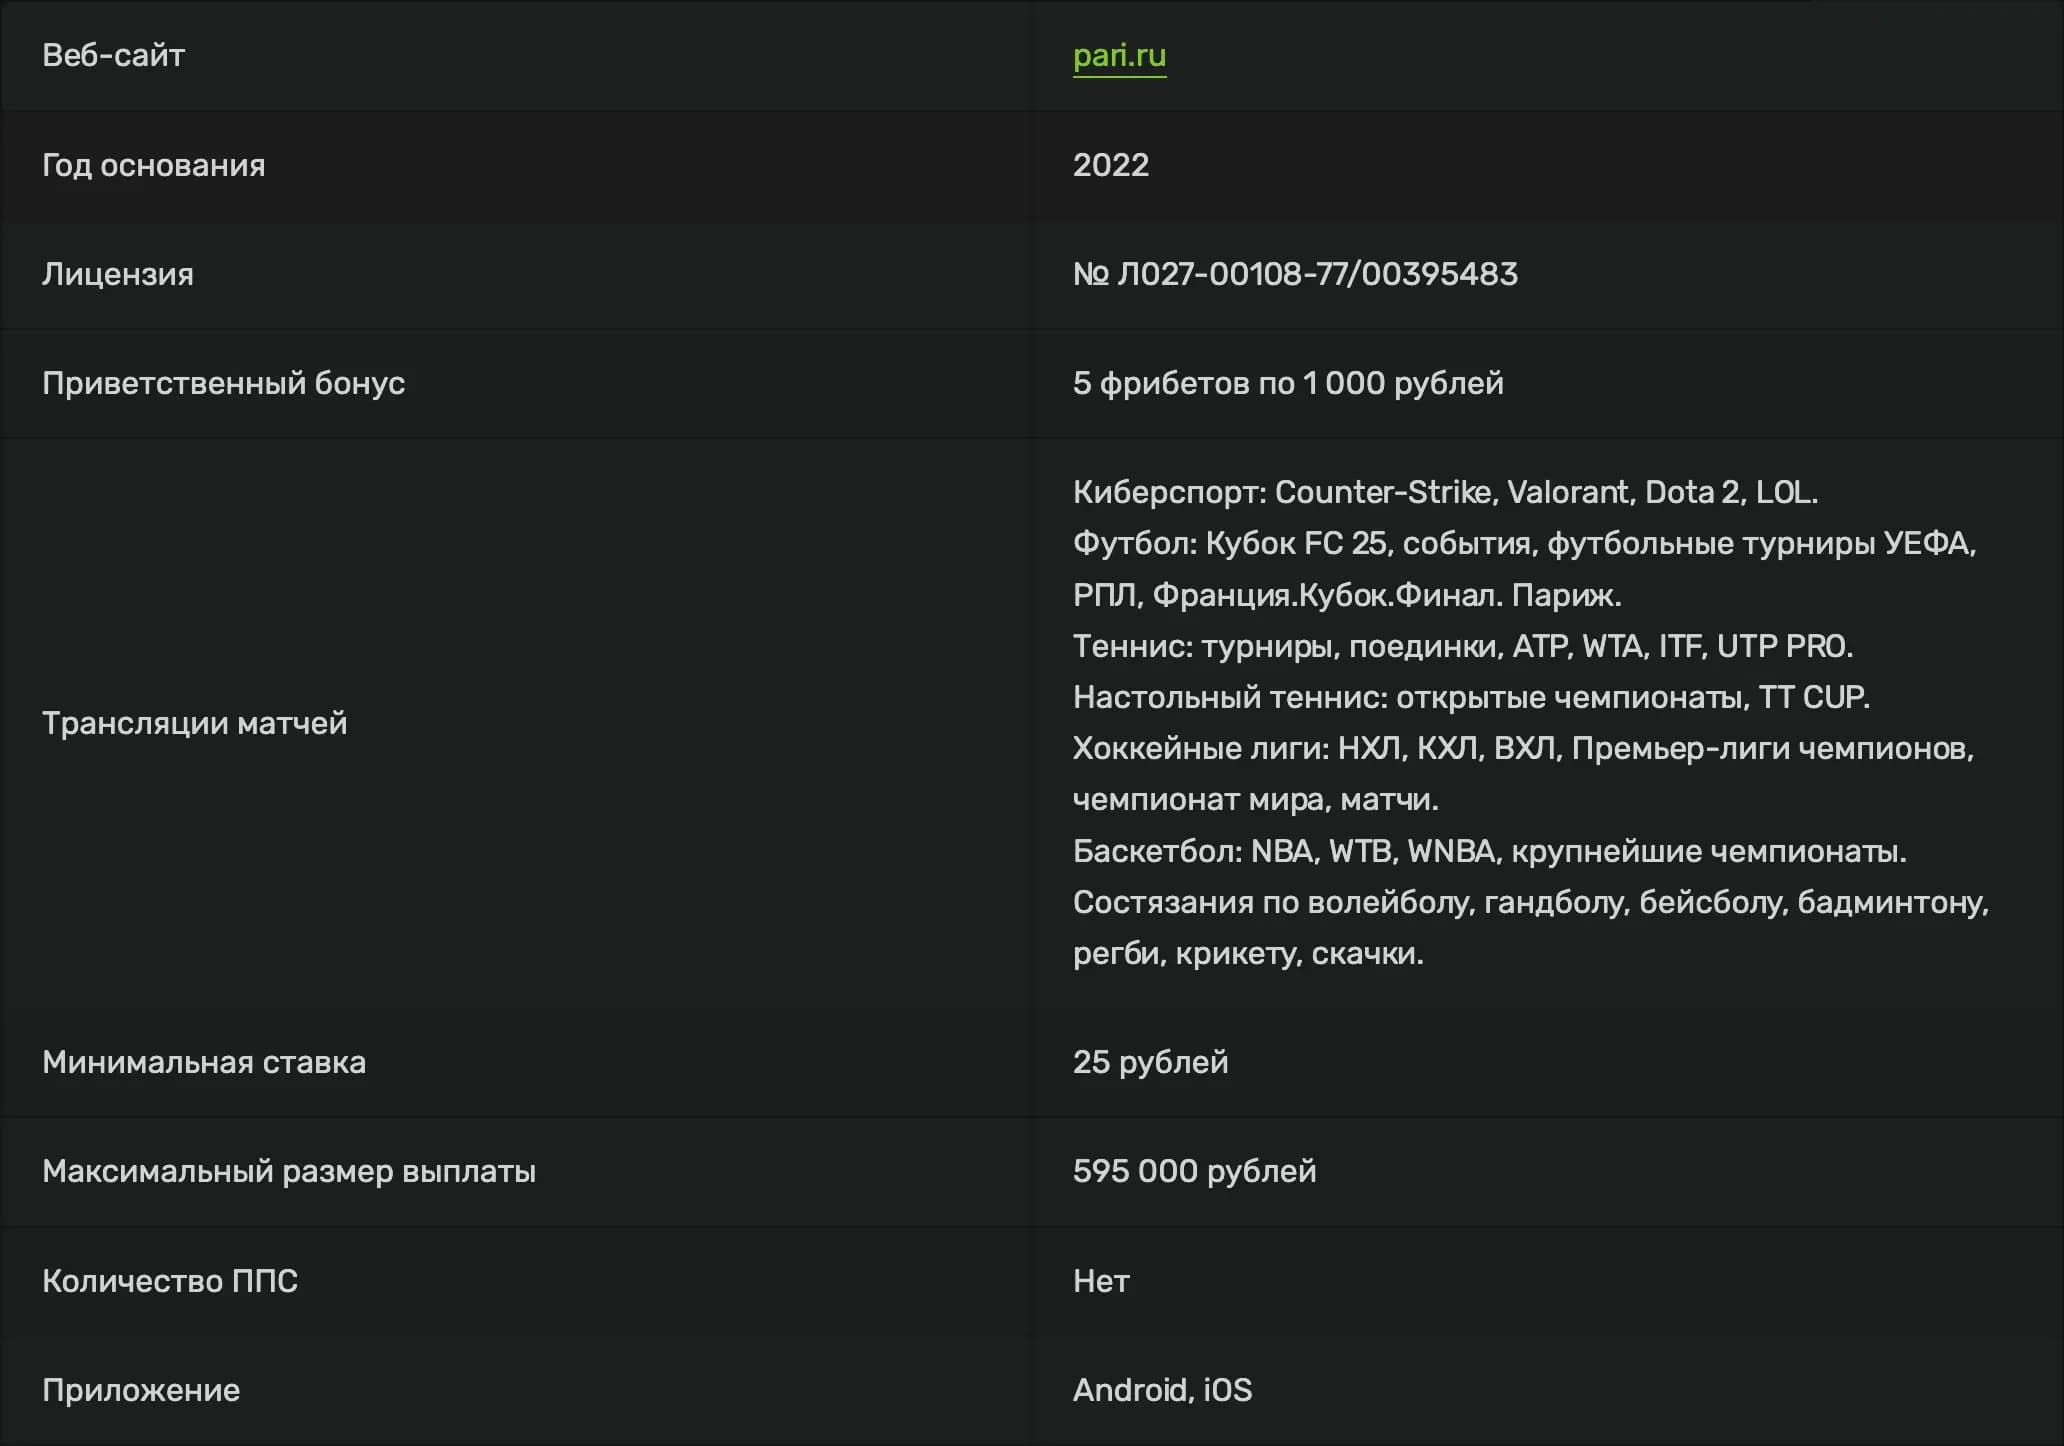The image size is (2064, 1446).
Task: Select the 'Трансляции матчей' label
Action: tap(195, 723)
